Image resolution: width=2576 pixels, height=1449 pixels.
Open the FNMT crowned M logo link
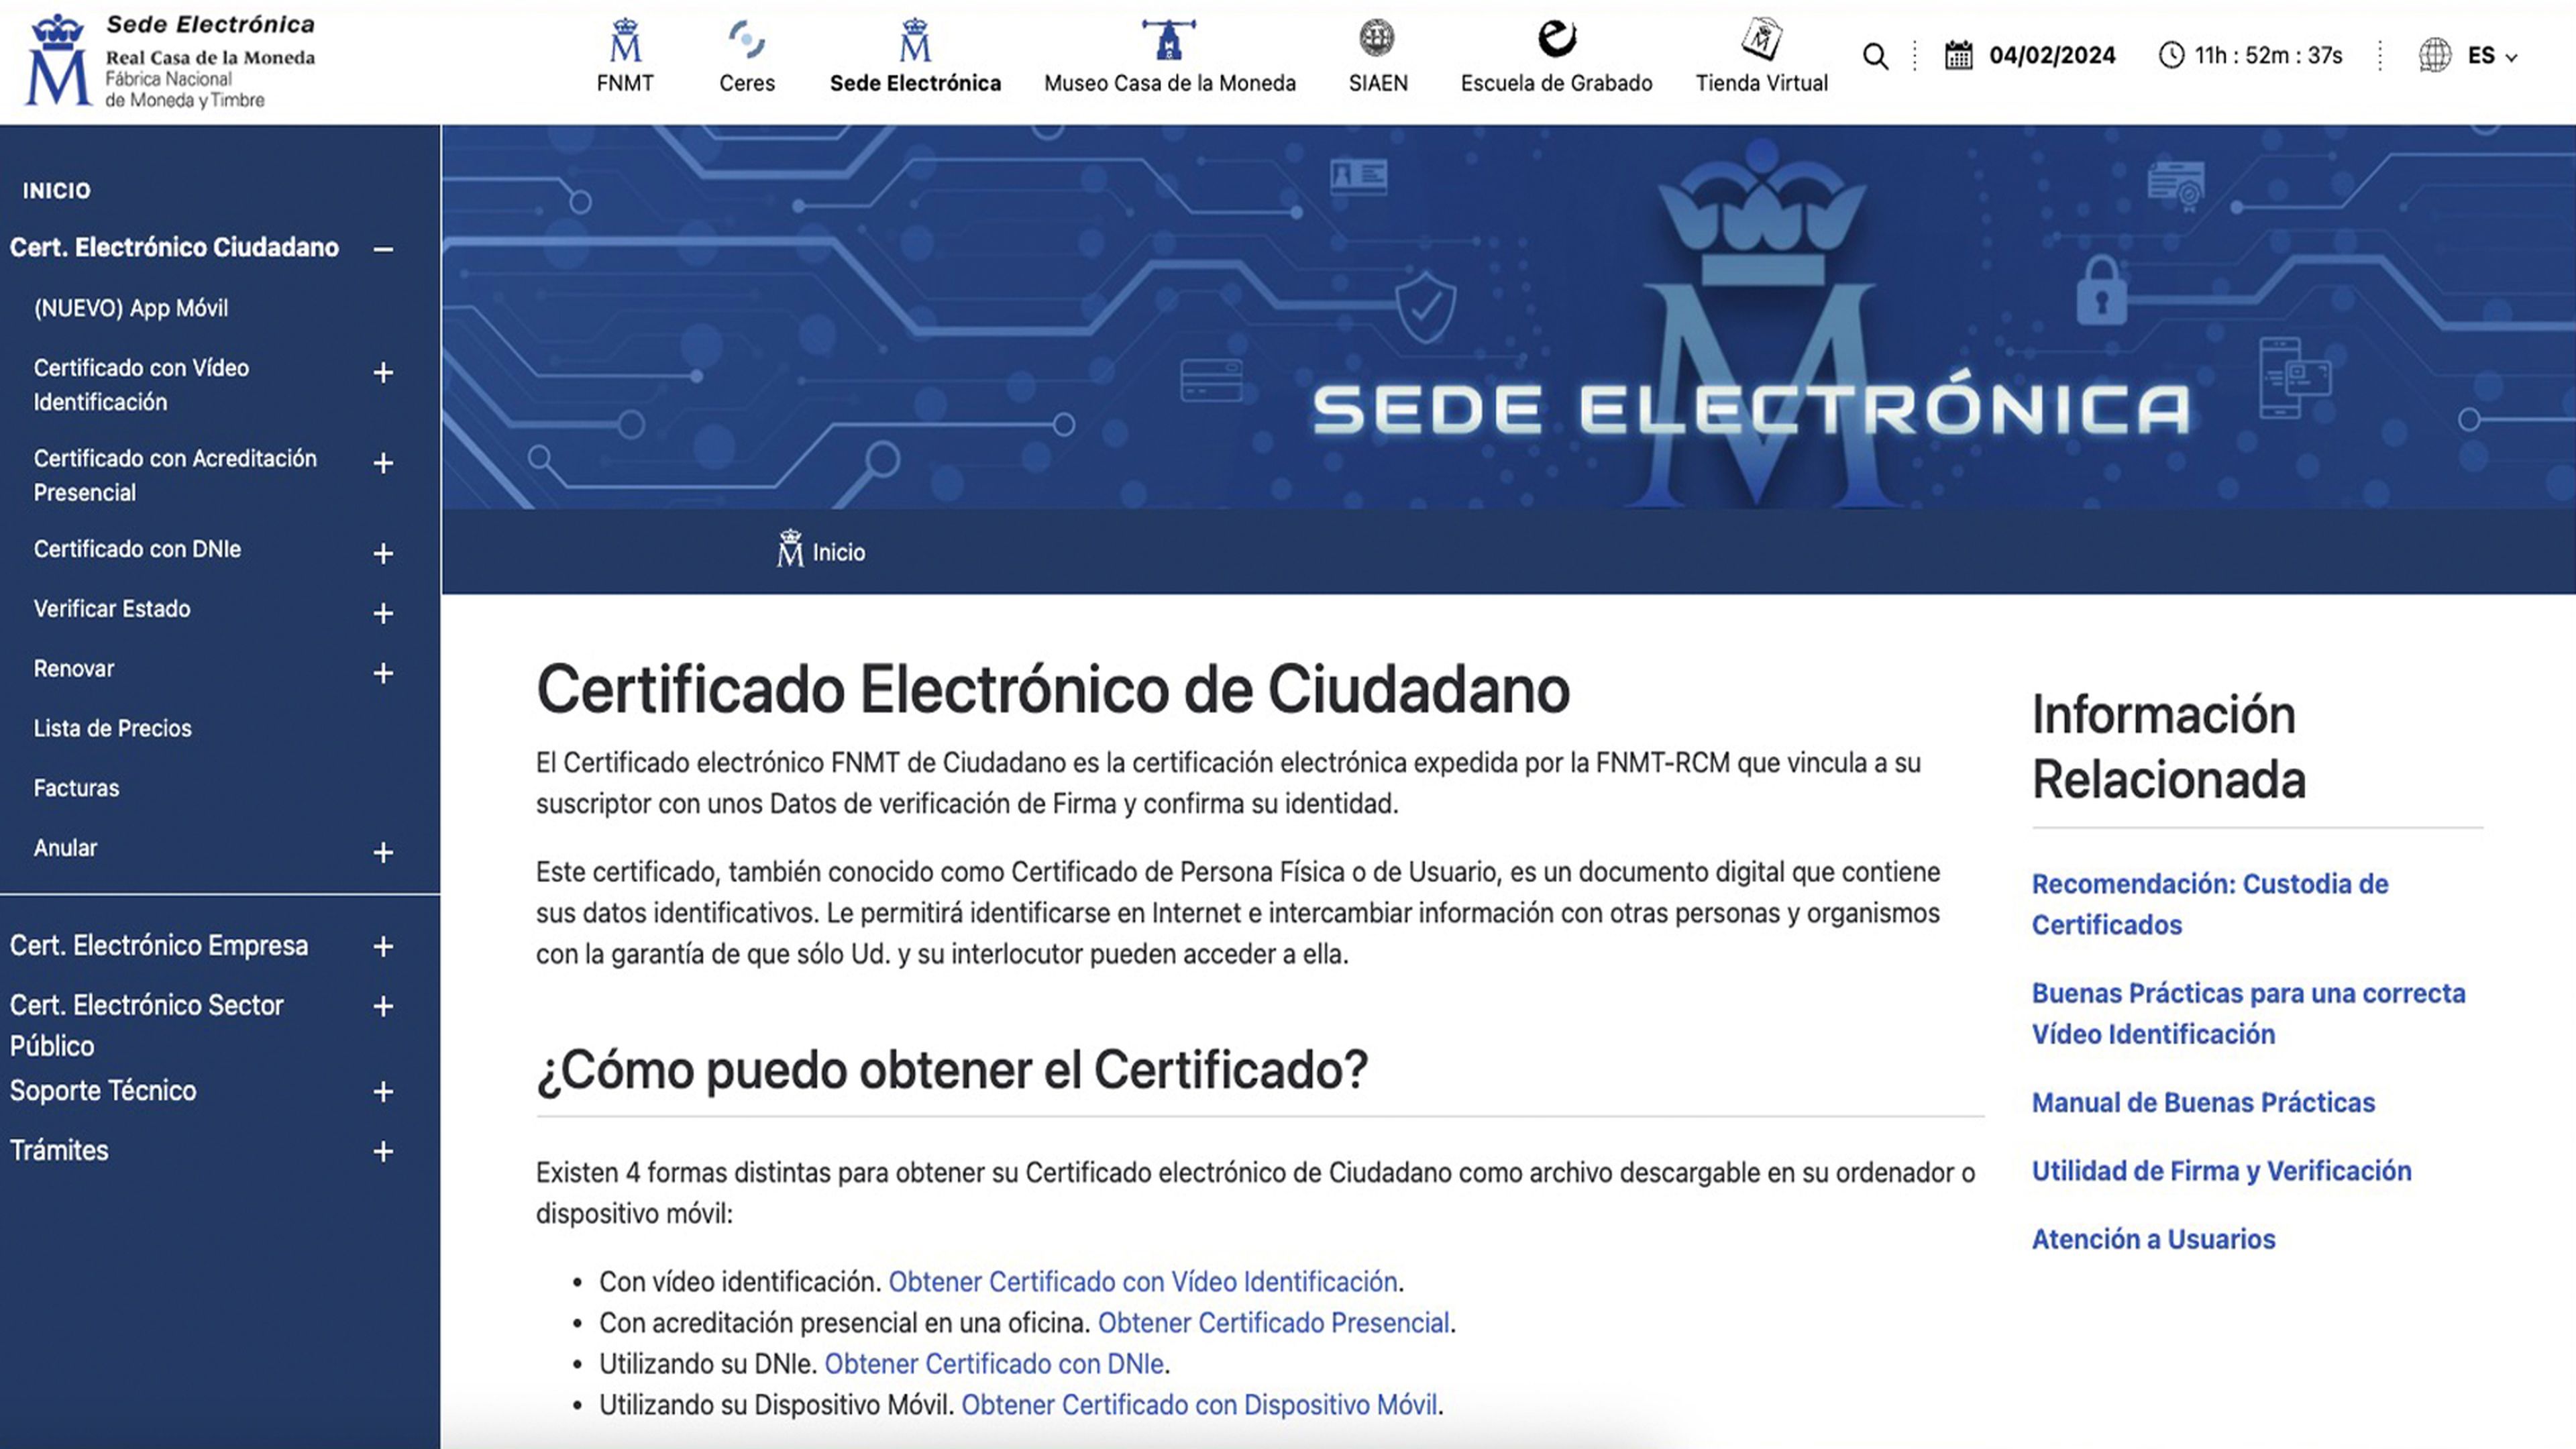(625, 40)
